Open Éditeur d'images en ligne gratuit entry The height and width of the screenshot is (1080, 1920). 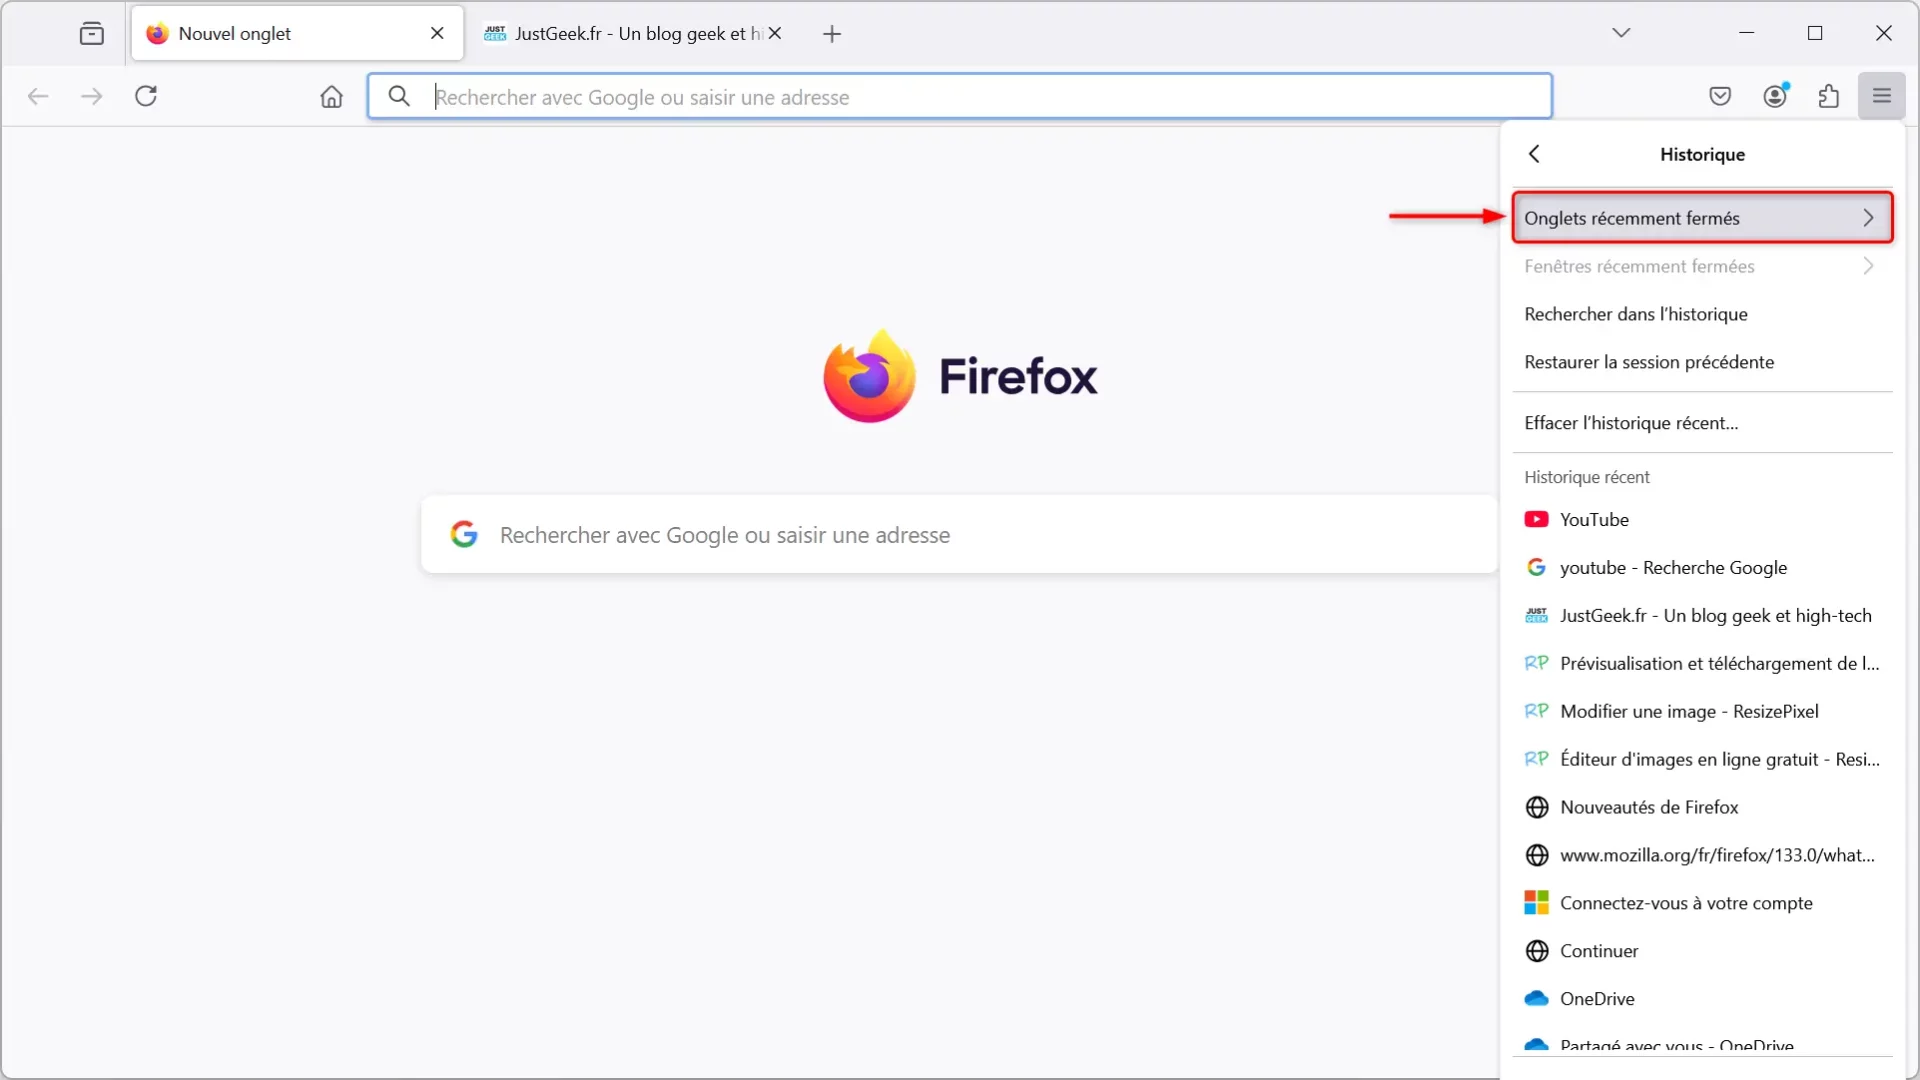(1702, 759)
